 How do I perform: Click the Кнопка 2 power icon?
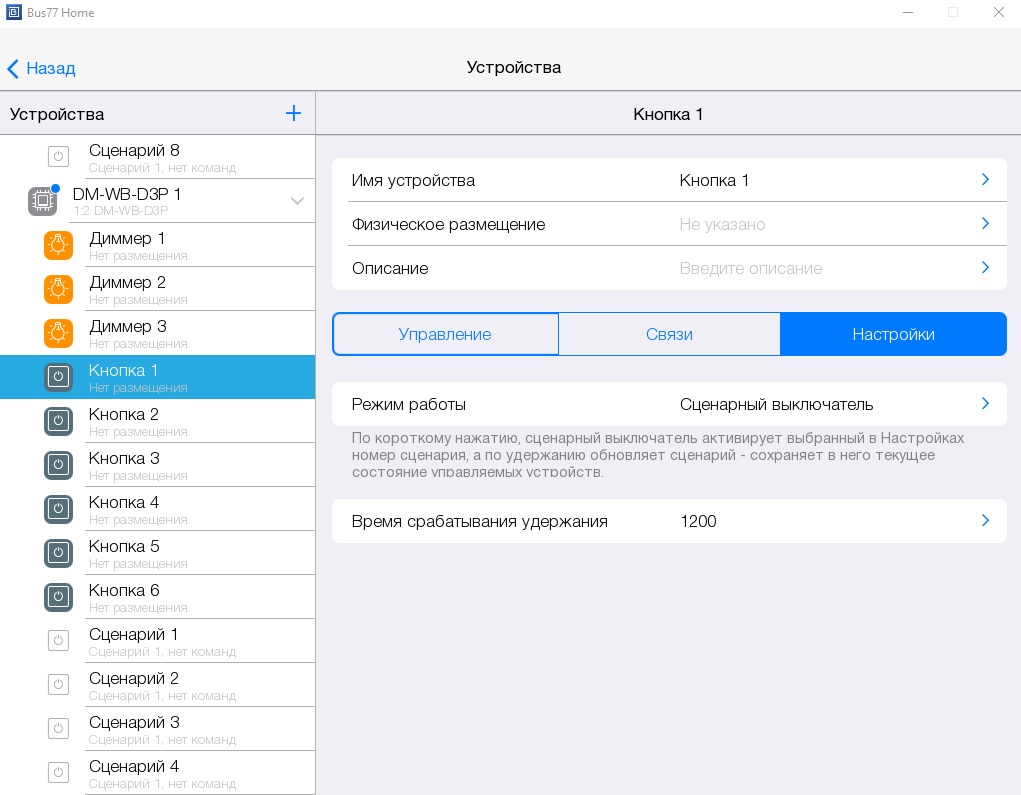tap(58, 421)
